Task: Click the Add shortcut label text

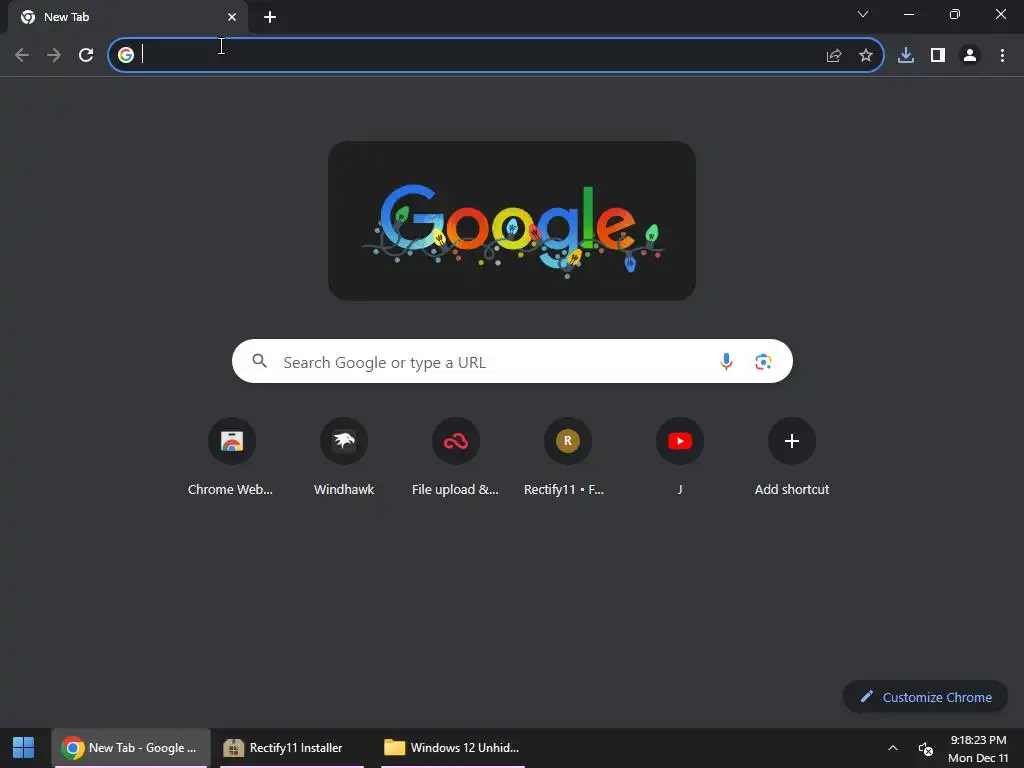Action: click(x=792, y=489)
